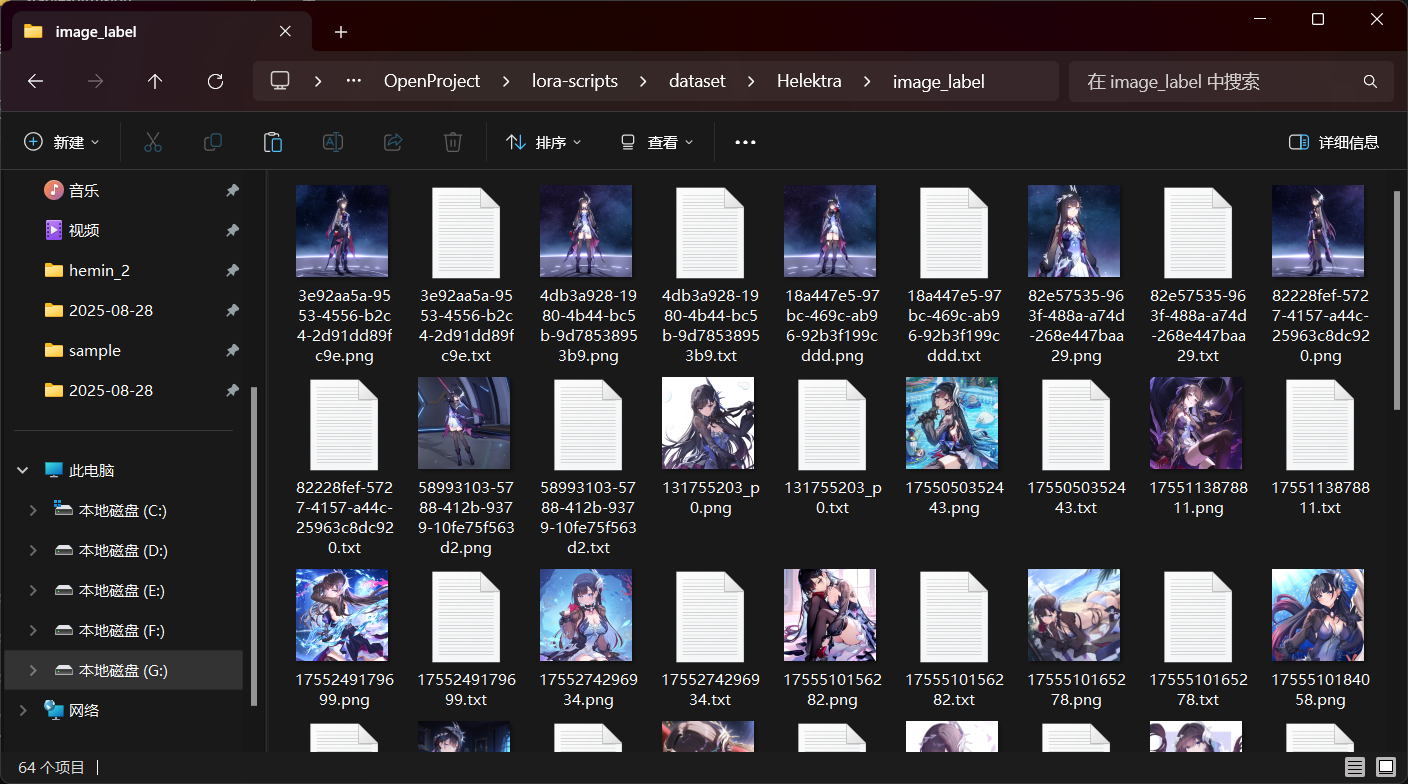Expand subfolders arrow after Helektra breadcrumb
Image resolution: width=1408 pixels, height=784 pixels.
(x=868, y=81)
